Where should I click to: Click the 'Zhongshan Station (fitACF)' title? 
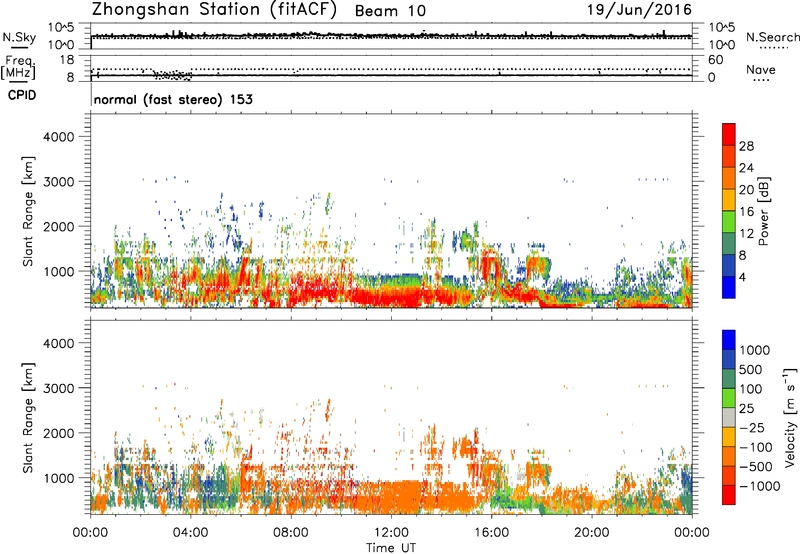(x=214, y=10)
